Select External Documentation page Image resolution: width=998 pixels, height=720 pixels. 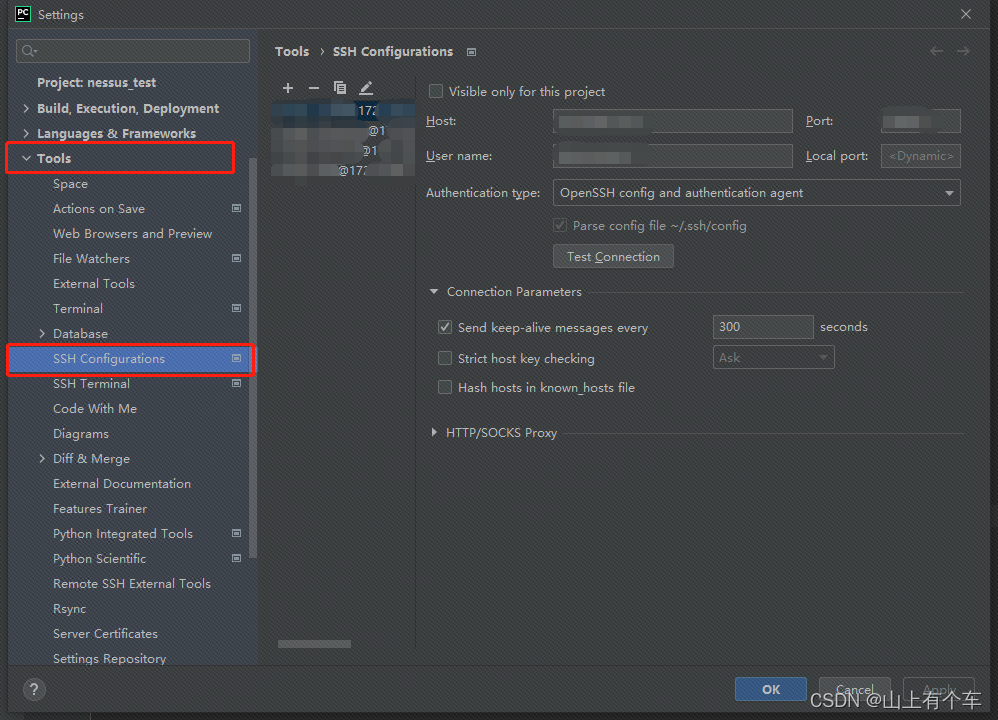pos(122,483)
